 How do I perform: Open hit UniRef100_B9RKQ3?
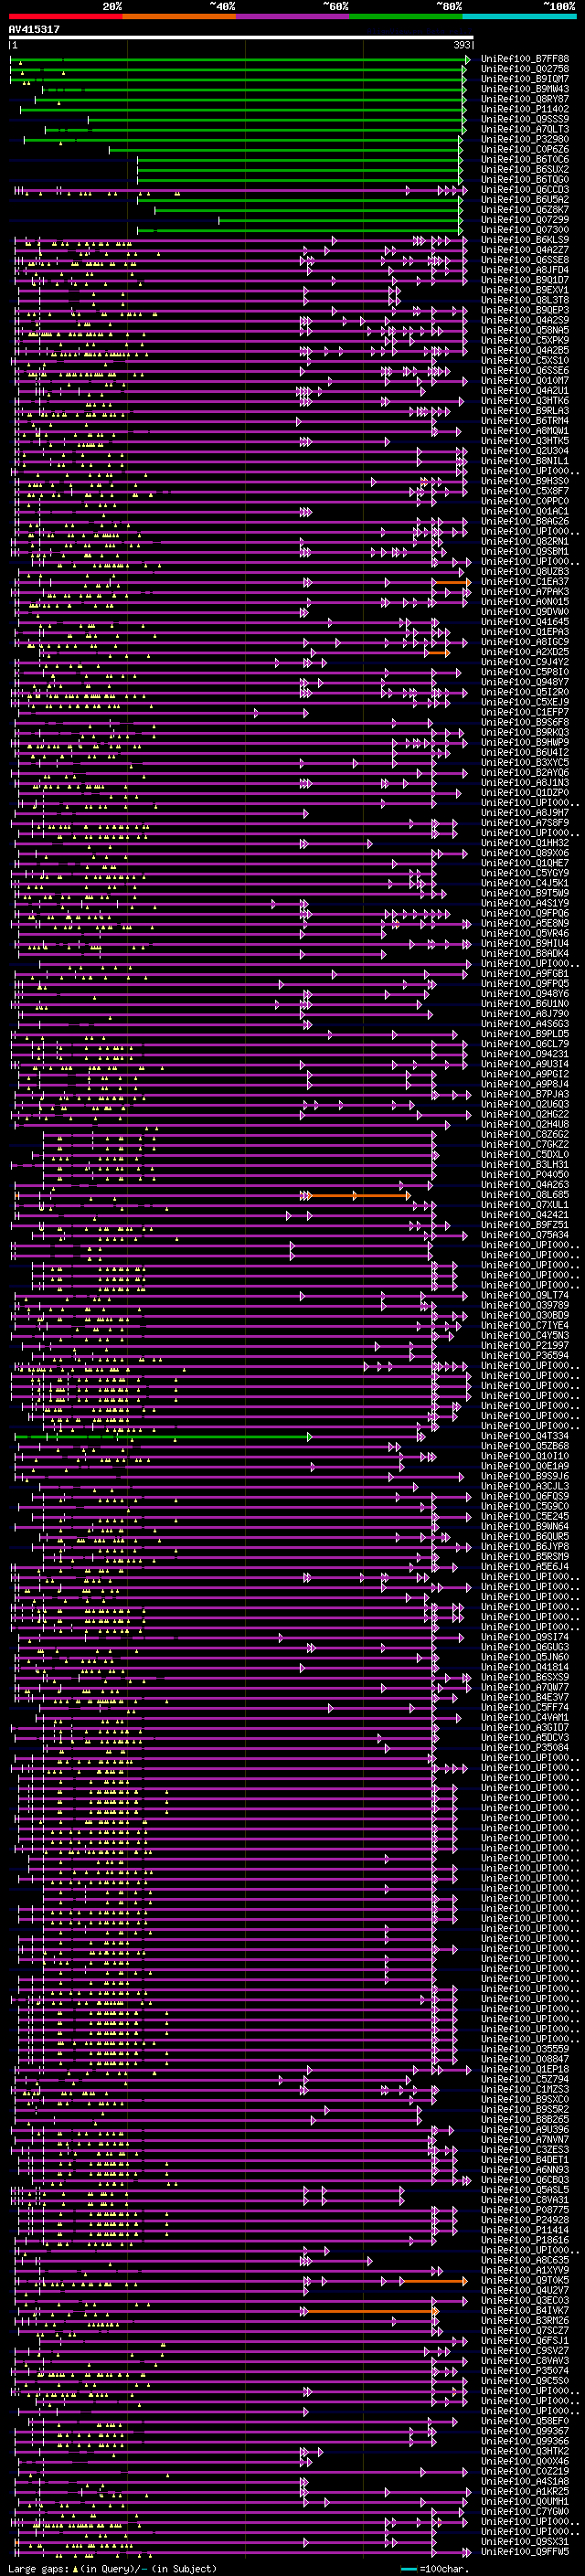pyautogui.click(x=525, y=732)
